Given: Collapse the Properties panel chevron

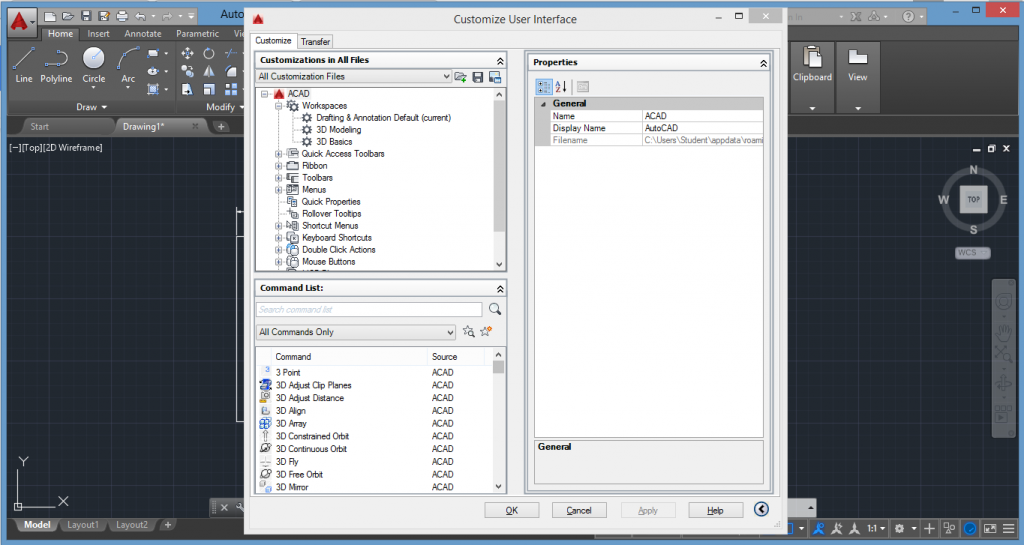Looking at the screenshot, I should (x=763, y=63).
